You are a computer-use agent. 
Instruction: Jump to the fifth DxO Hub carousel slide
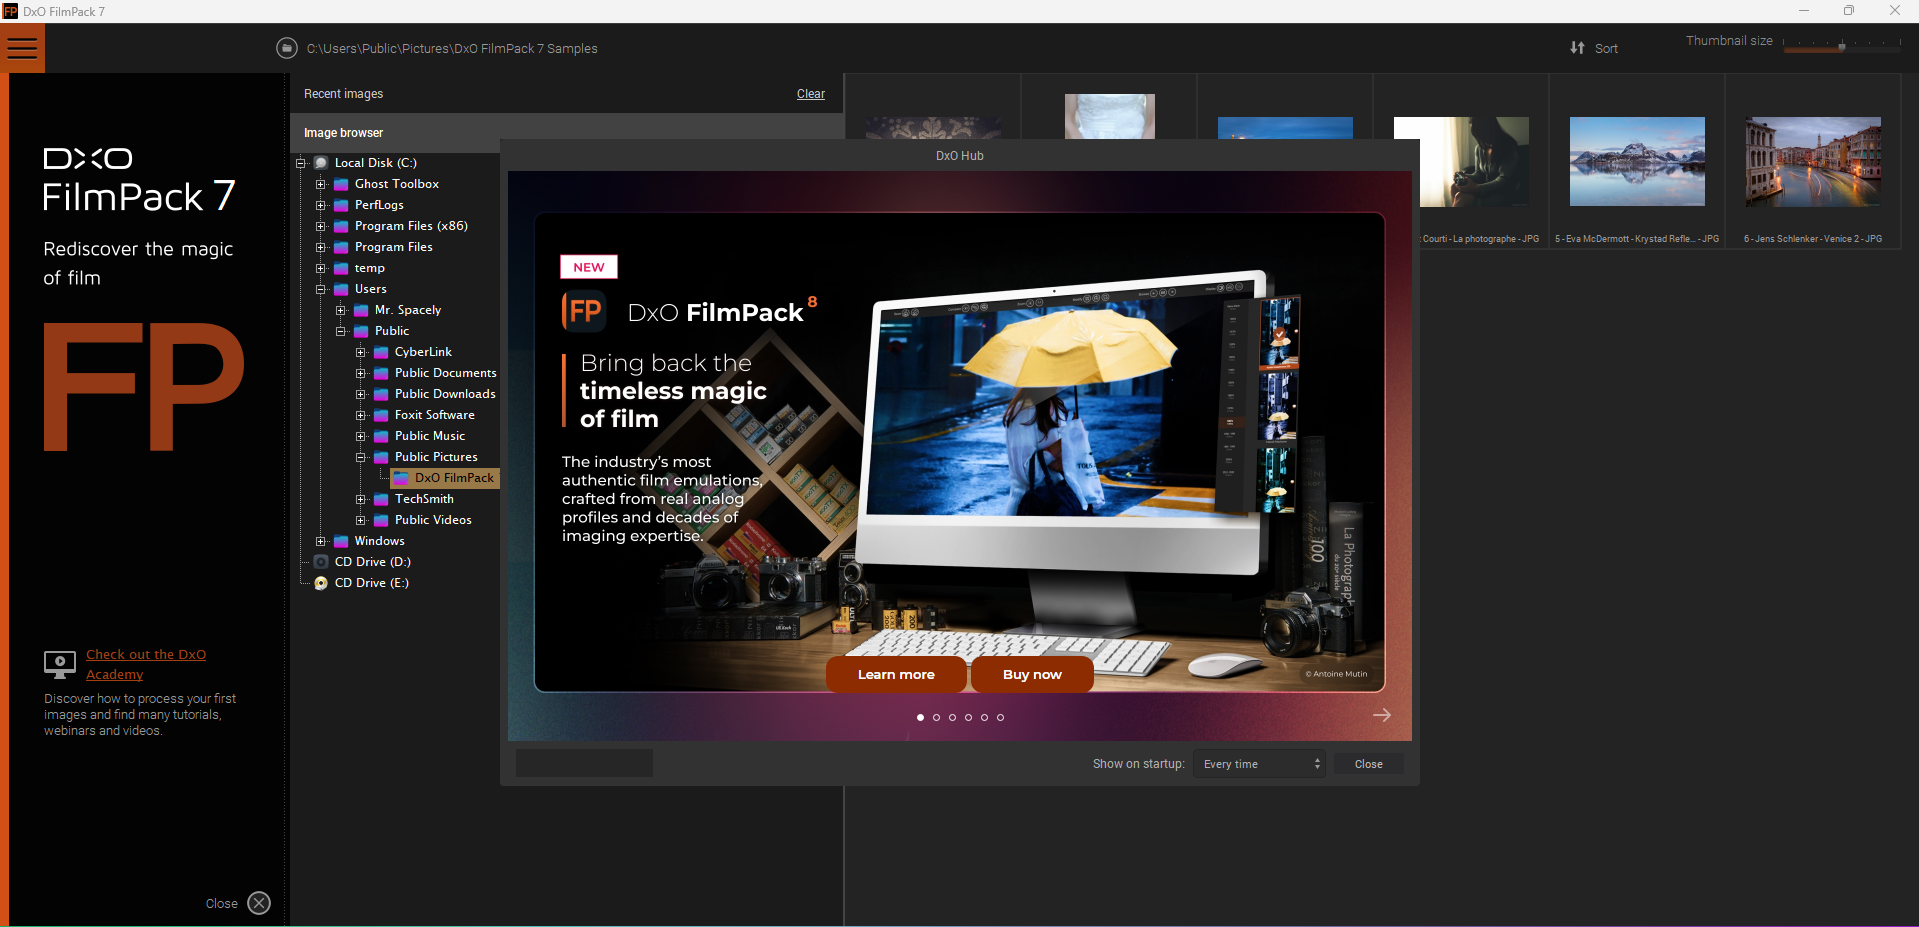pyautogui.click(x=984, y=717)
